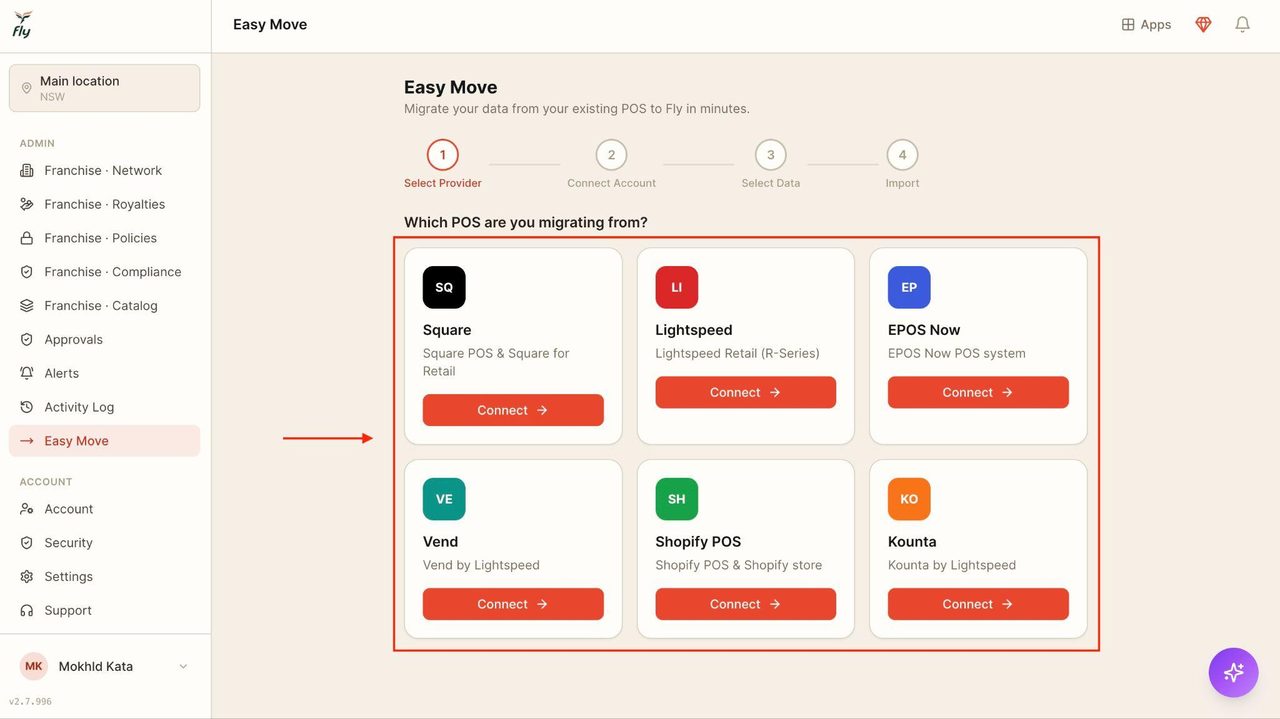
Task: Click 'Kounta by Lightspeed' description text
Action: pyautogui.click(x=952, y=565)
